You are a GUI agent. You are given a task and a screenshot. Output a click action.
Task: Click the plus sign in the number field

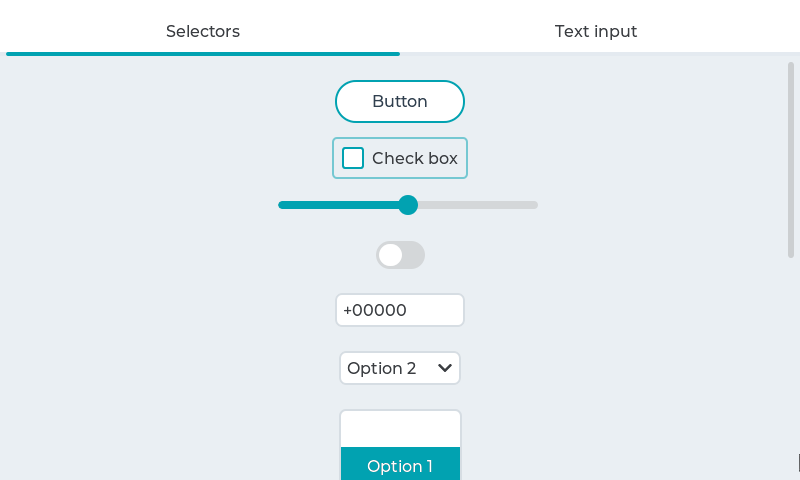tap(347, 310)
